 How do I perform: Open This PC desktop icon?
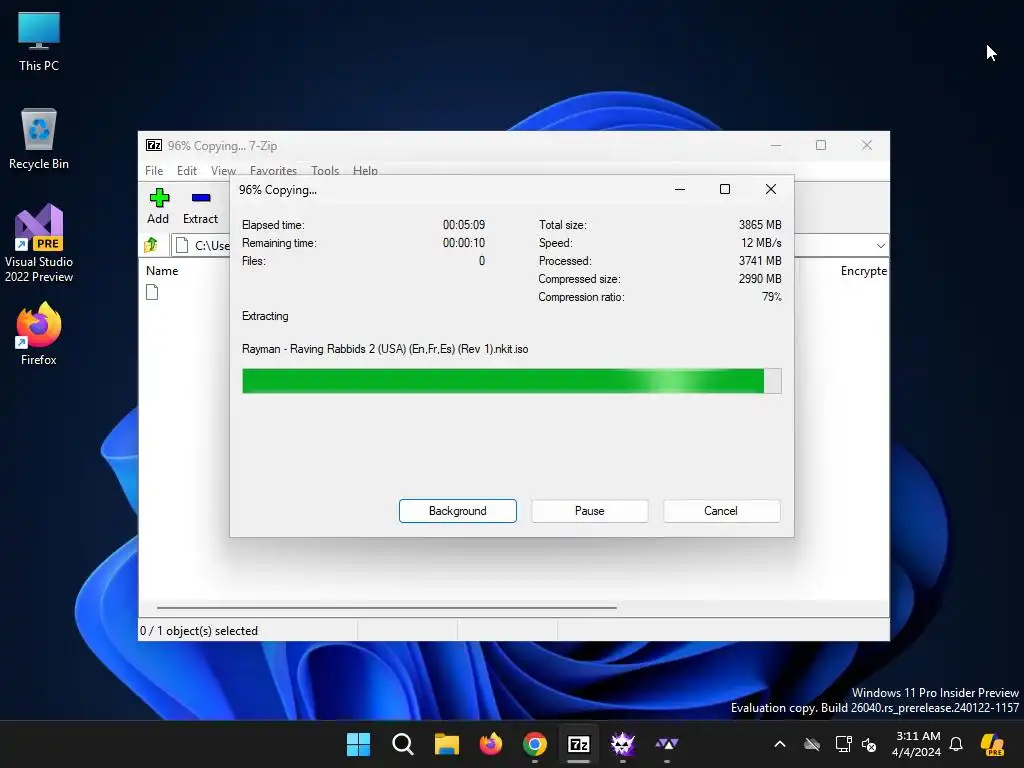(39, 40)
